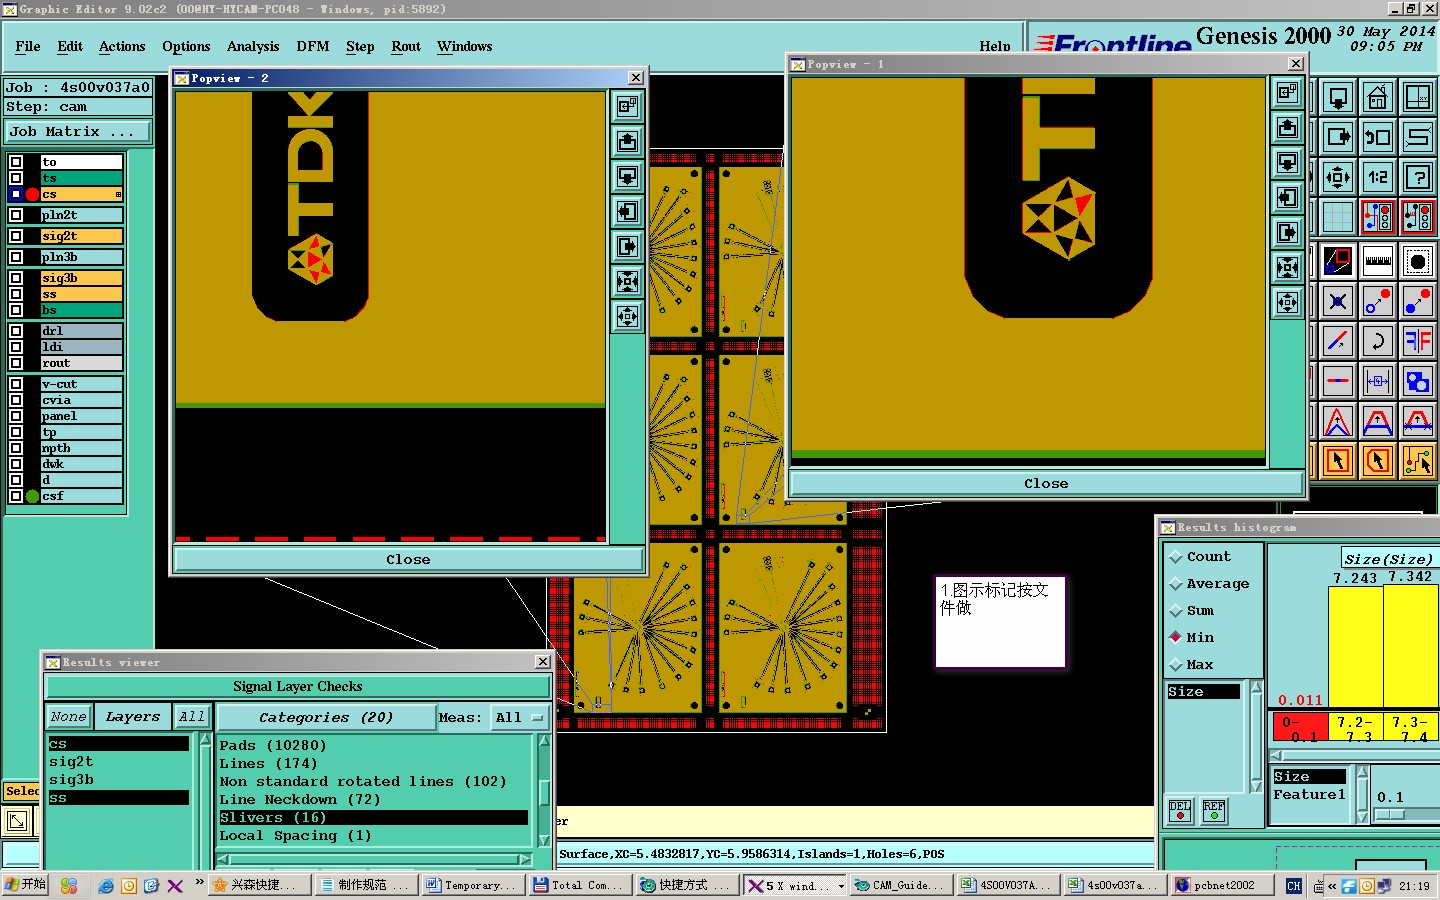Image resolution: width=1440 pixels, height=900 pixels.
Task: Click the blue overlapping shapes icon
Action: 1418,381
